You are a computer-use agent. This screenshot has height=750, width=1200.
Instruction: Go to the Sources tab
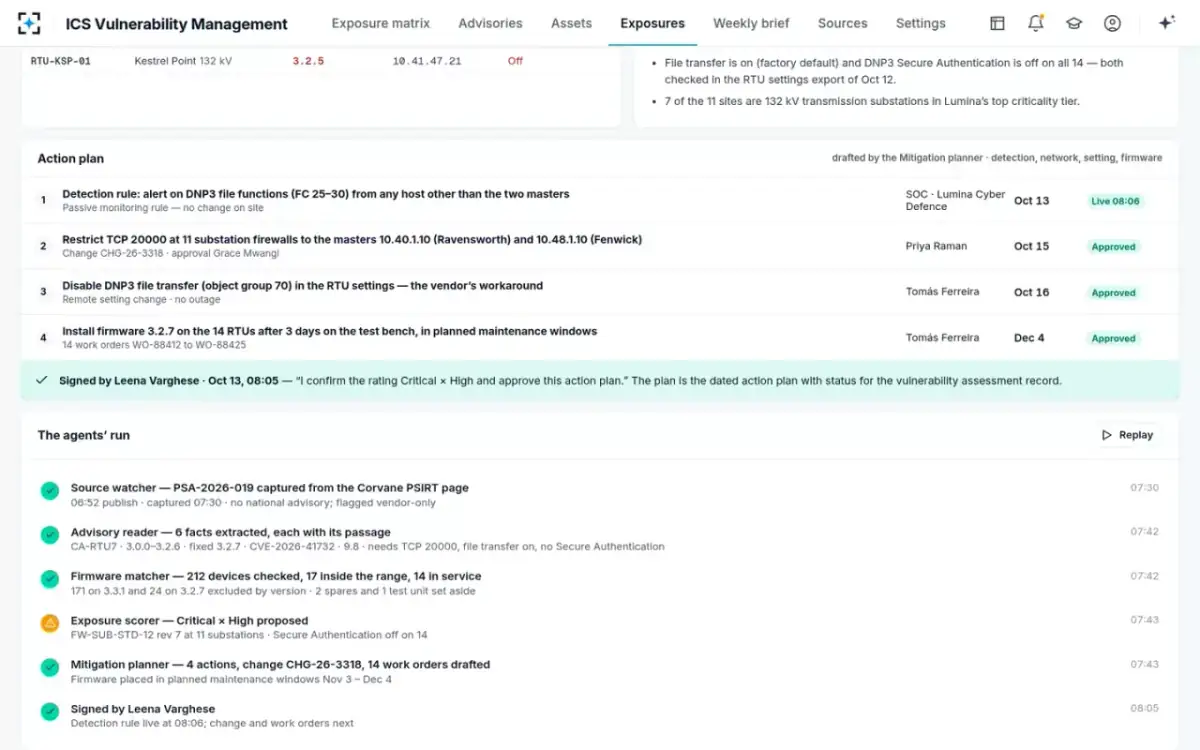[x=842, y=23]
